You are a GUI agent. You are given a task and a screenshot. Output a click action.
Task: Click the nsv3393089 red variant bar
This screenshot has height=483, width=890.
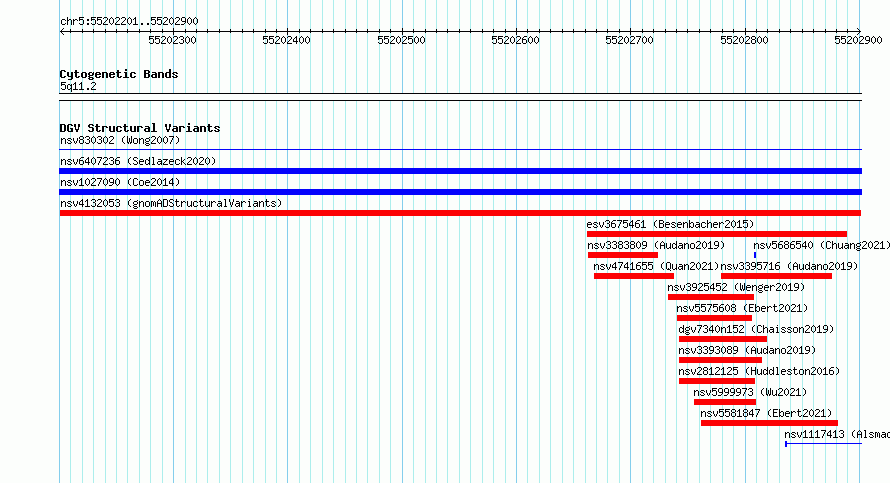[720, 360]
